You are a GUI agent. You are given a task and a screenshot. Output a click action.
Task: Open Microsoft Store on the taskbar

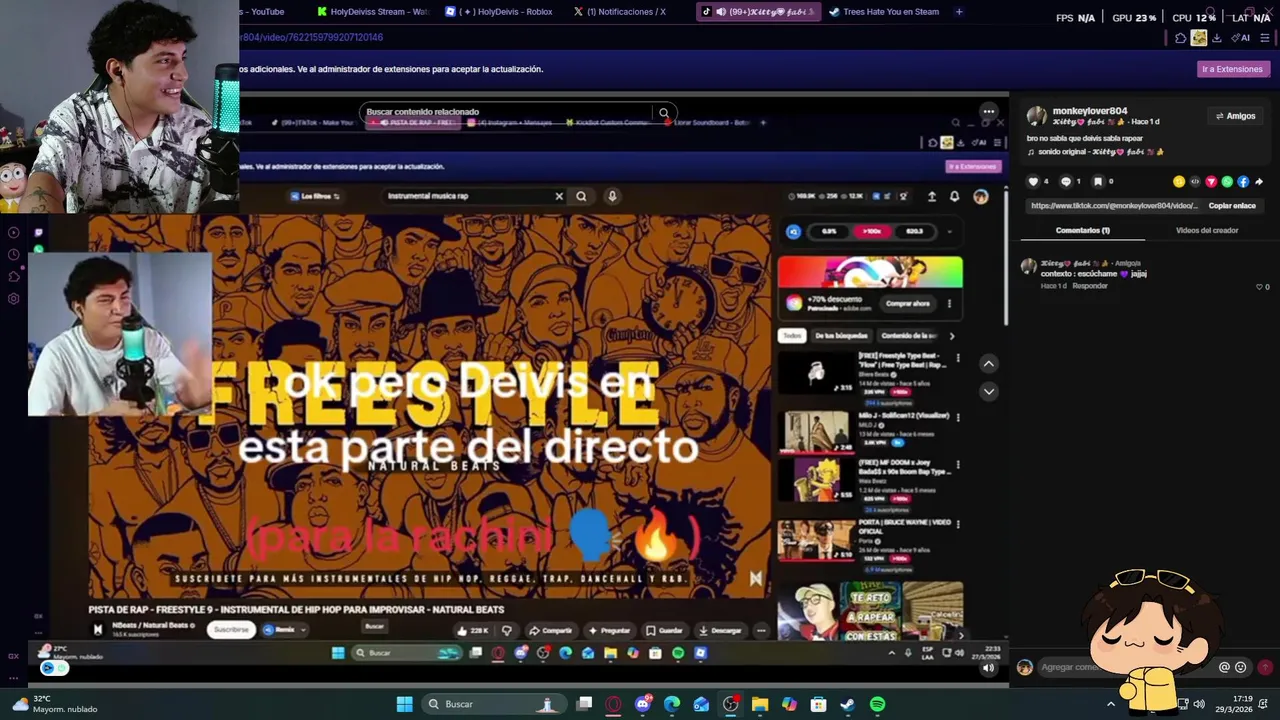point(819,704)
